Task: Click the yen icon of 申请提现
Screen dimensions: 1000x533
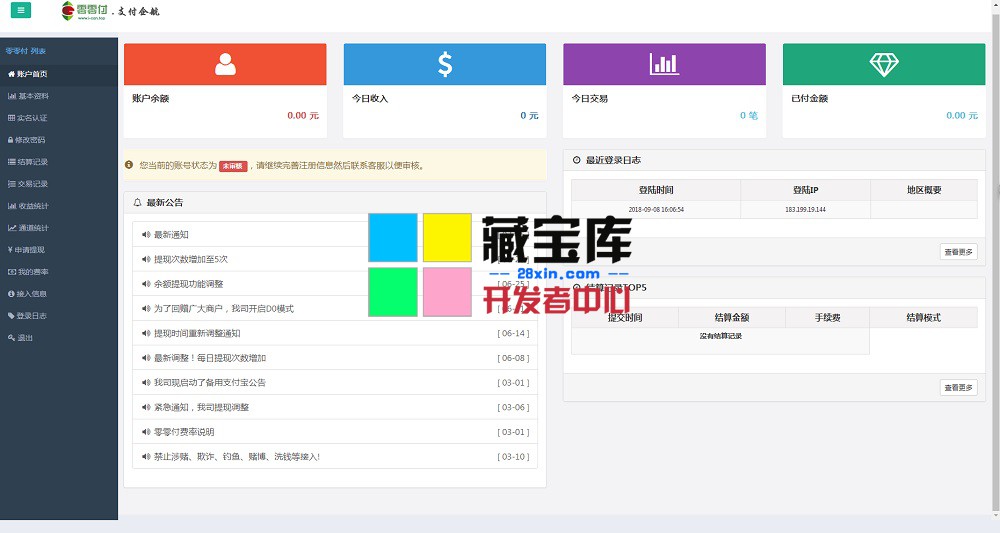Action: point(10,250)
